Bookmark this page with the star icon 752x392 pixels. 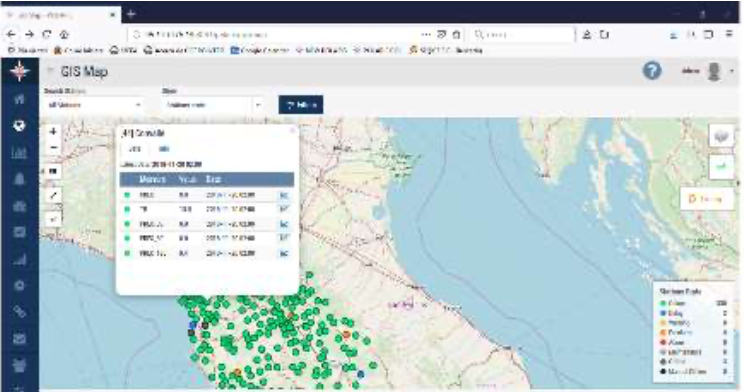click(x=457, y=35)
